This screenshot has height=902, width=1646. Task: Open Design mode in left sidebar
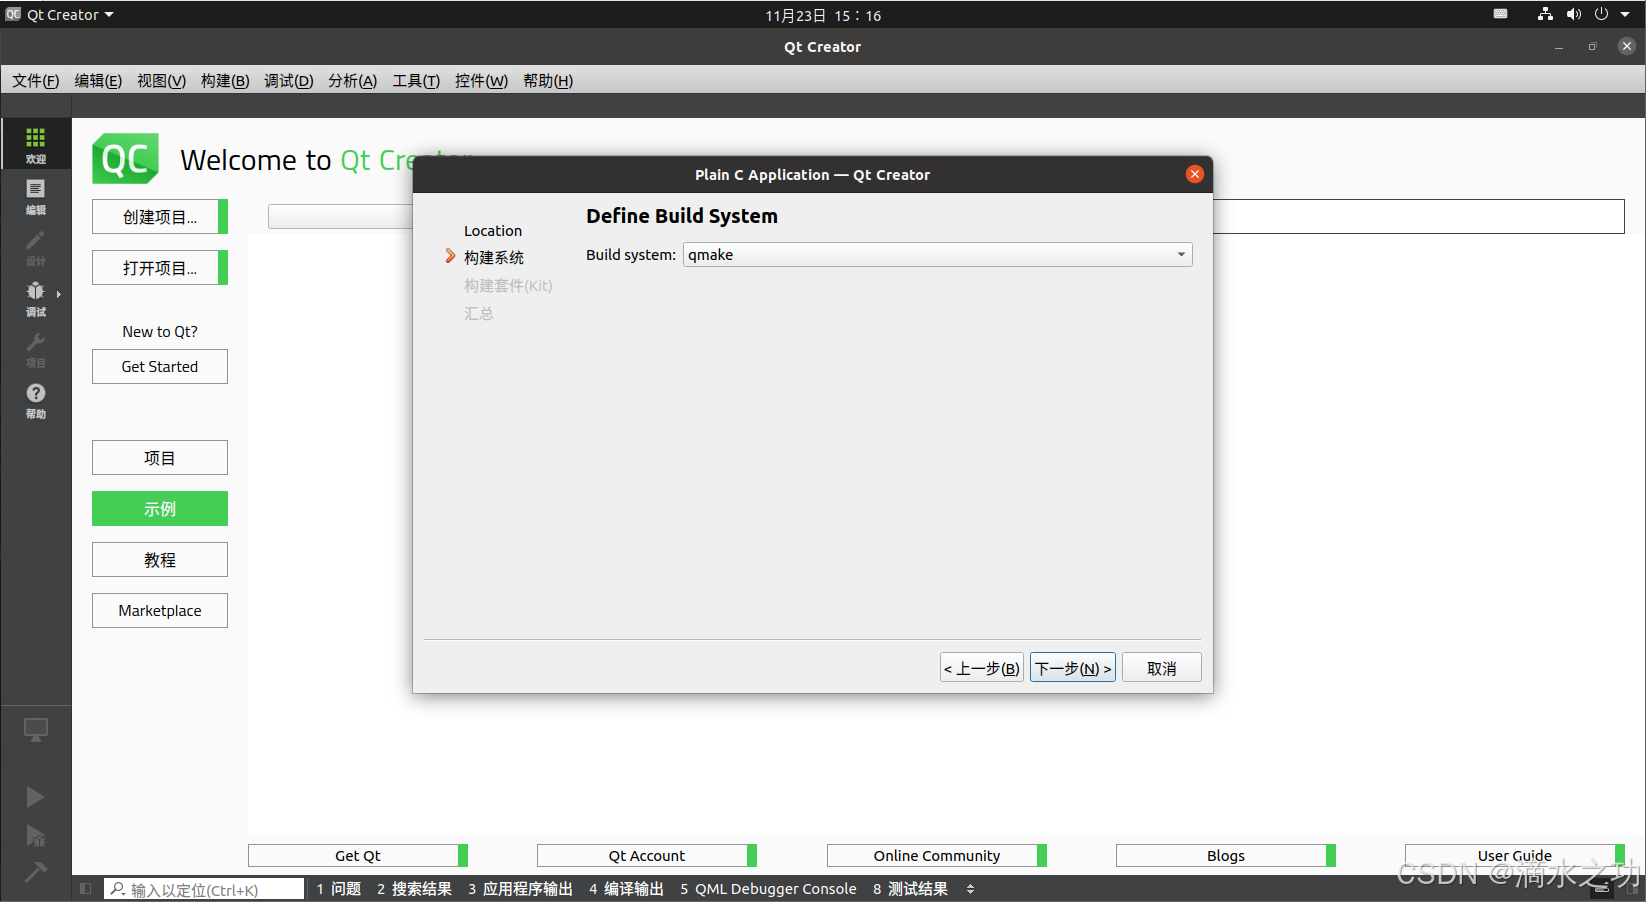point(35,247)
